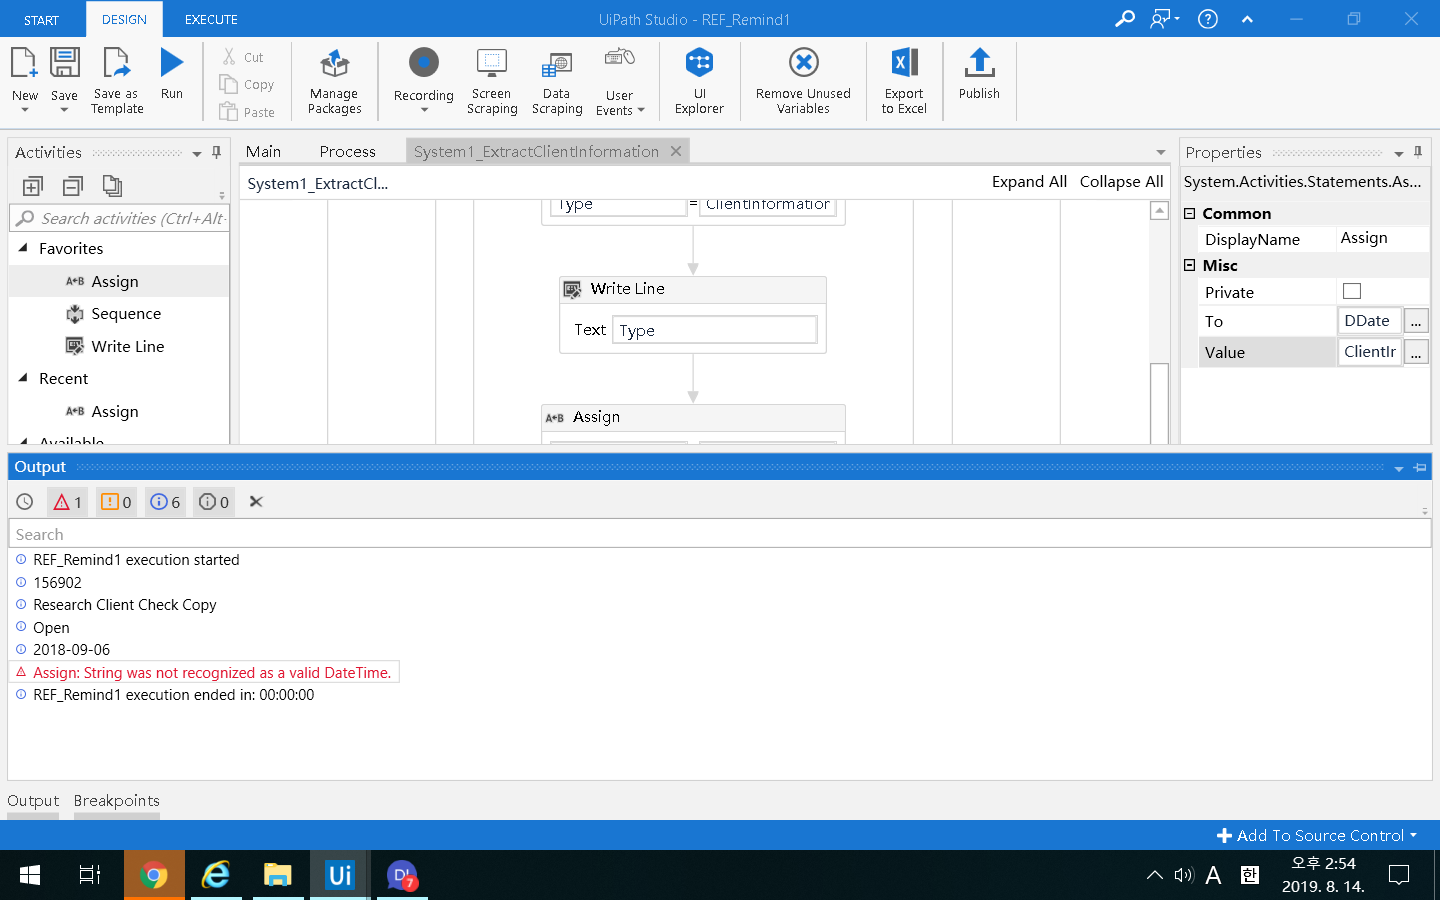Image resolution: width=1440 pixels, height=900 pixels.
Task: Open the Main workflow tab
Action: click(264, 152)
